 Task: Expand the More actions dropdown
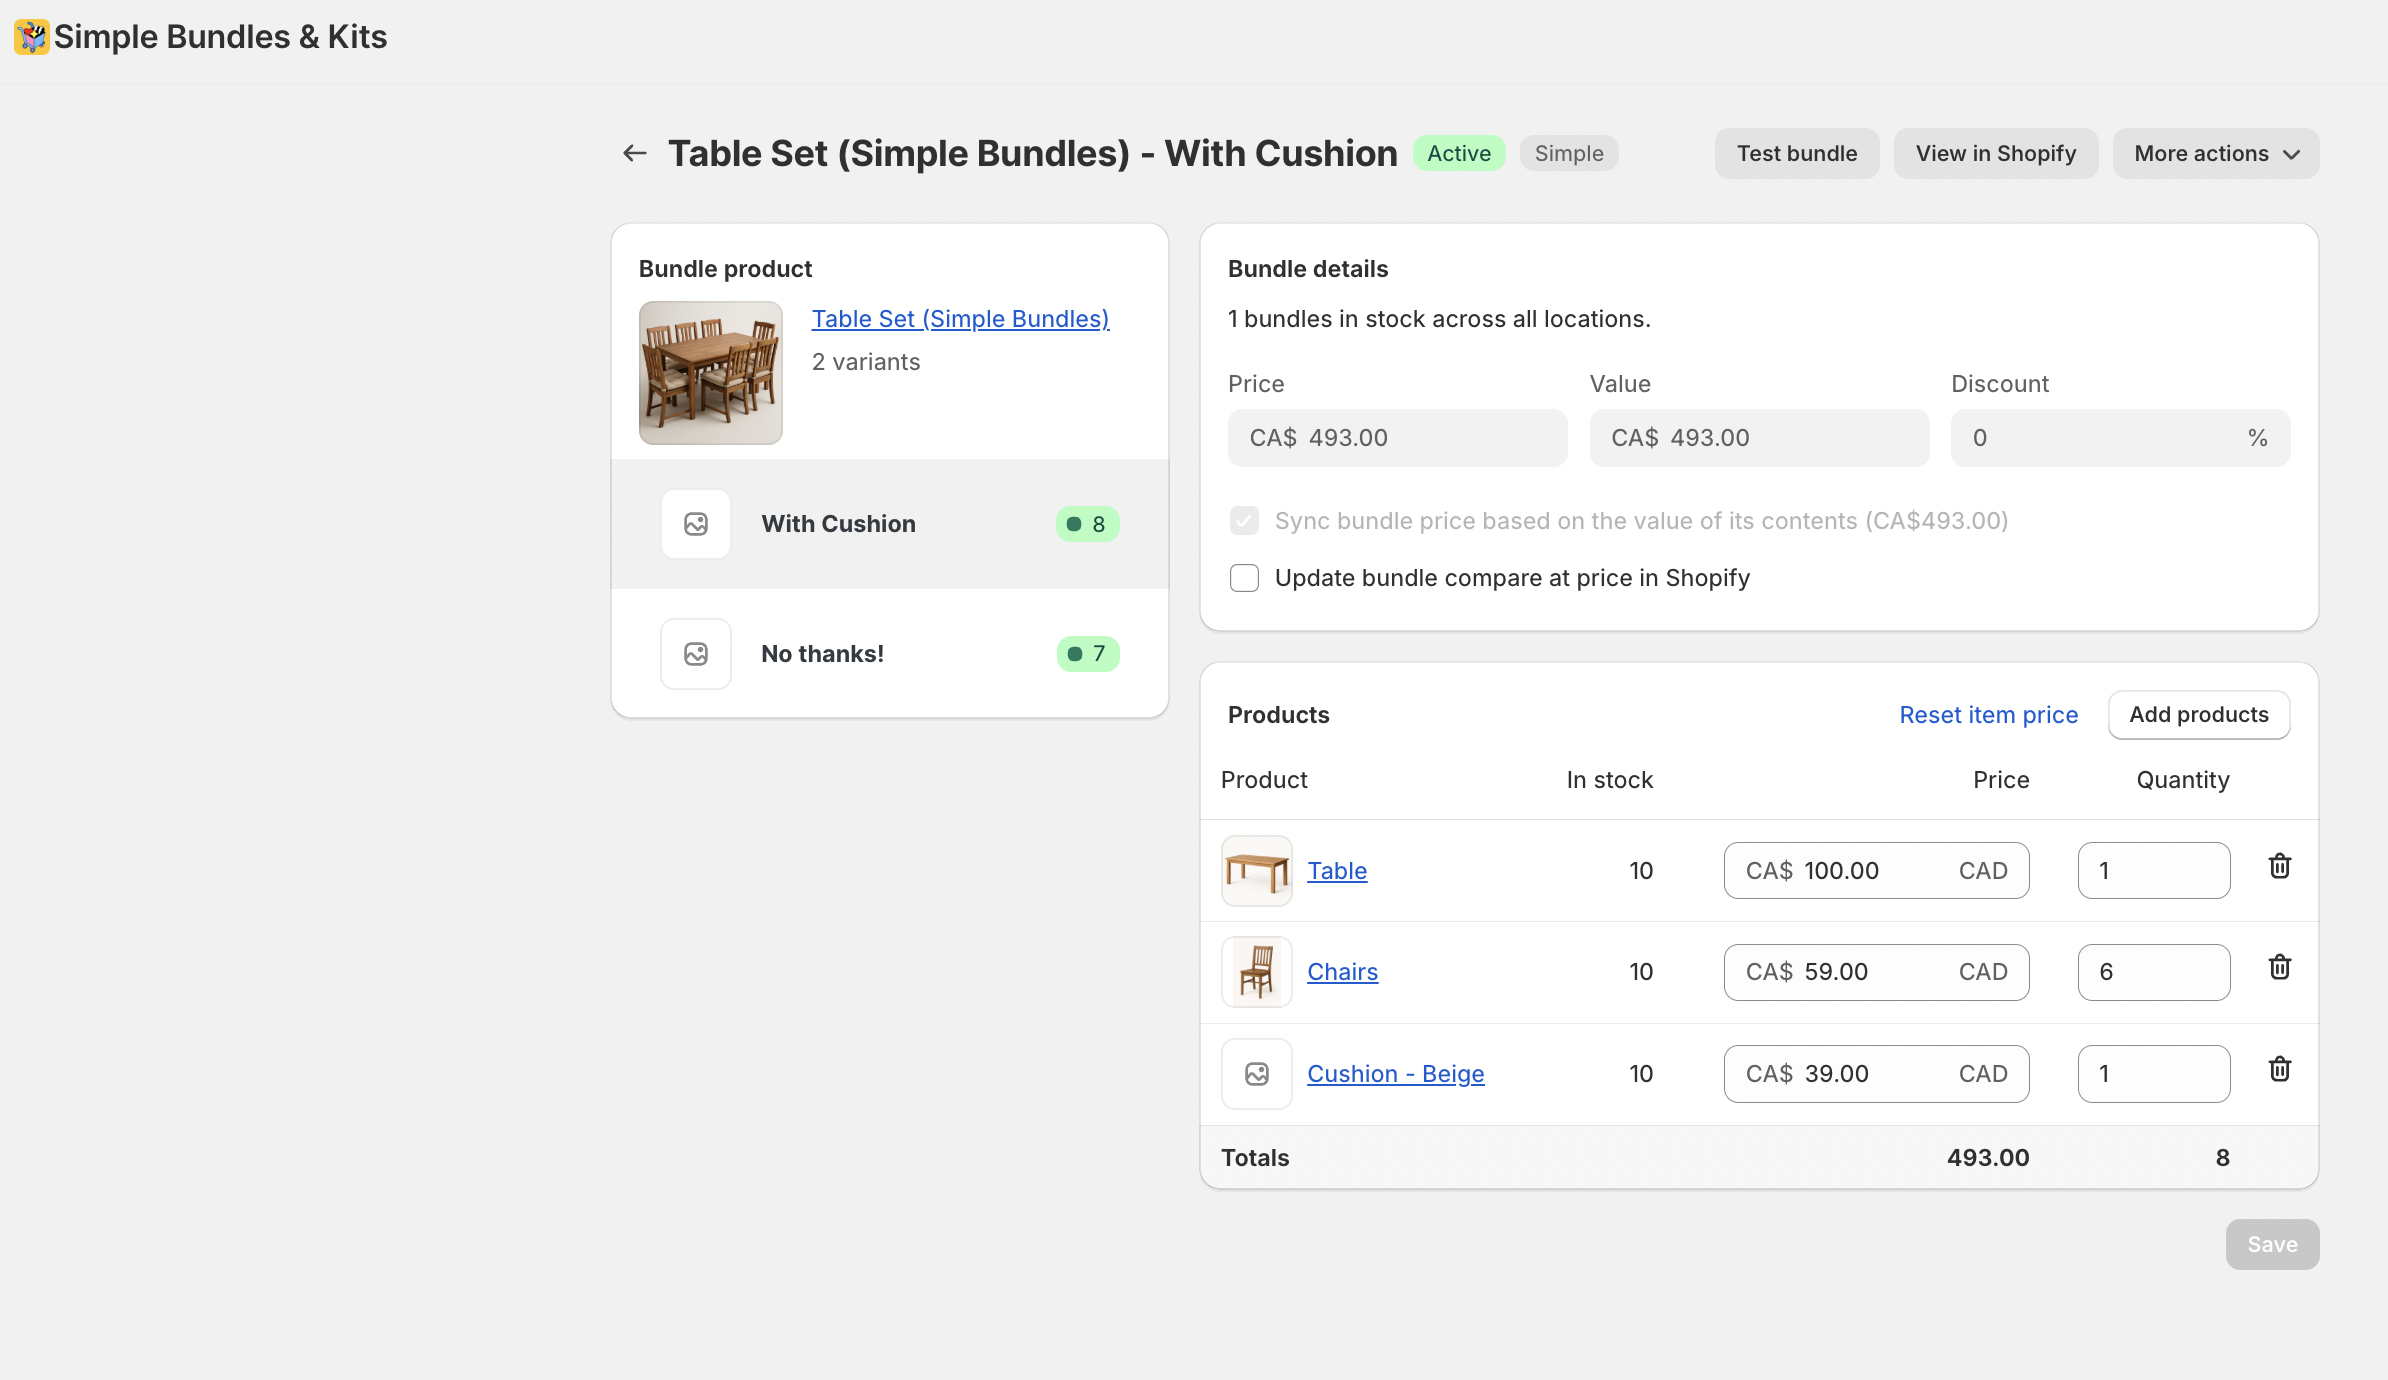click(2215, 154)
